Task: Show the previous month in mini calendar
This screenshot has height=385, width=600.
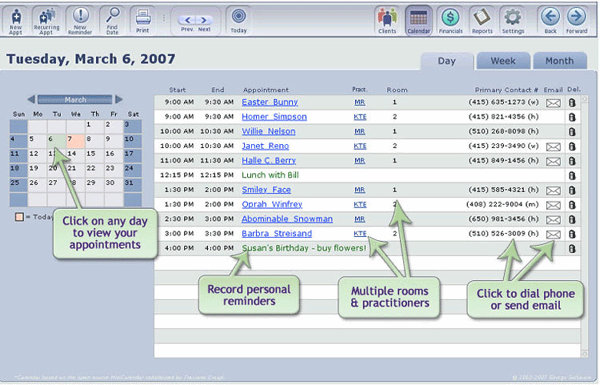Action: [x=31, y=100]
